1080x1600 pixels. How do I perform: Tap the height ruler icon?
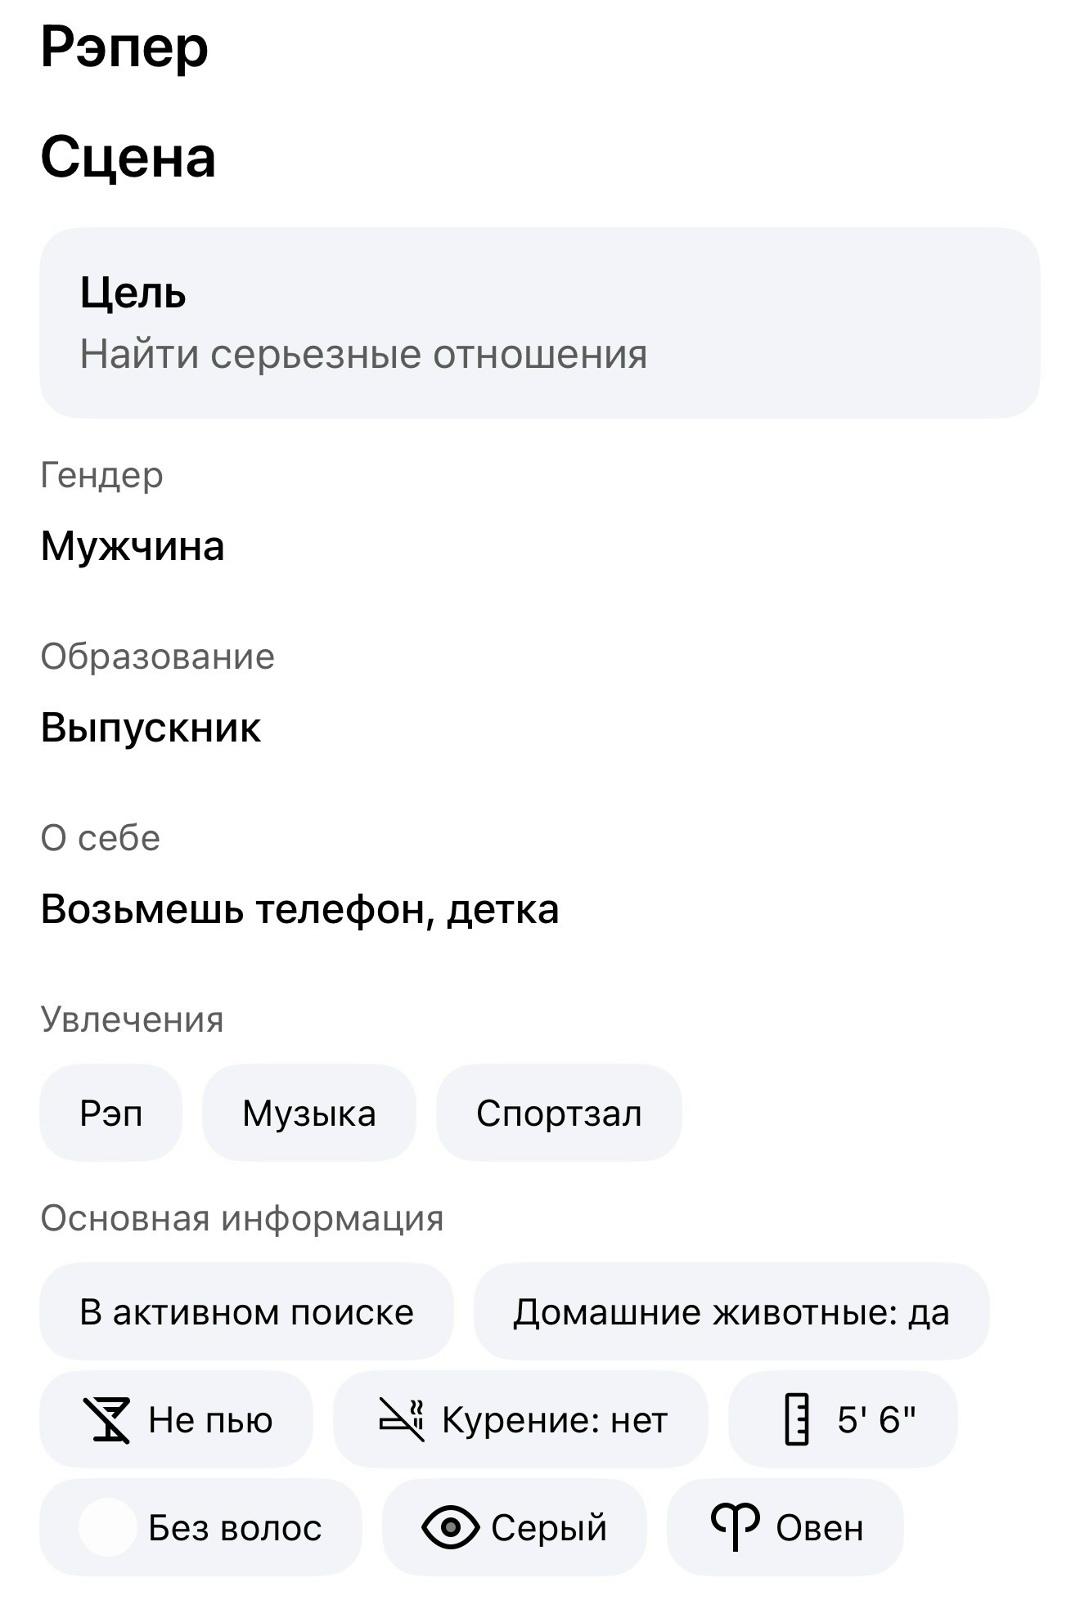(x=796, y=1419)
